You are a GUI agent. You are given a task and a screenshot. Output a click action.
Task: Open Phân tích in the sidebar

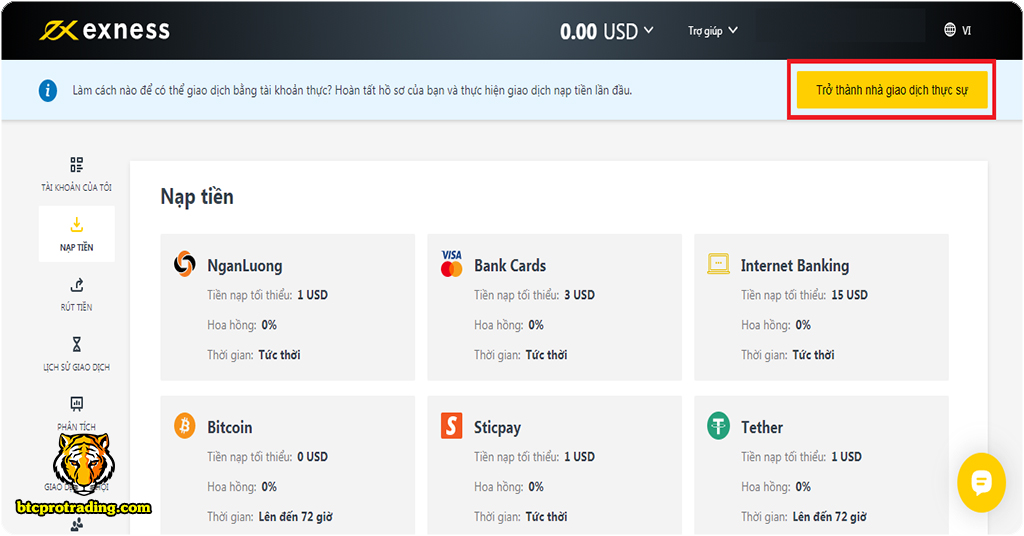77,413
